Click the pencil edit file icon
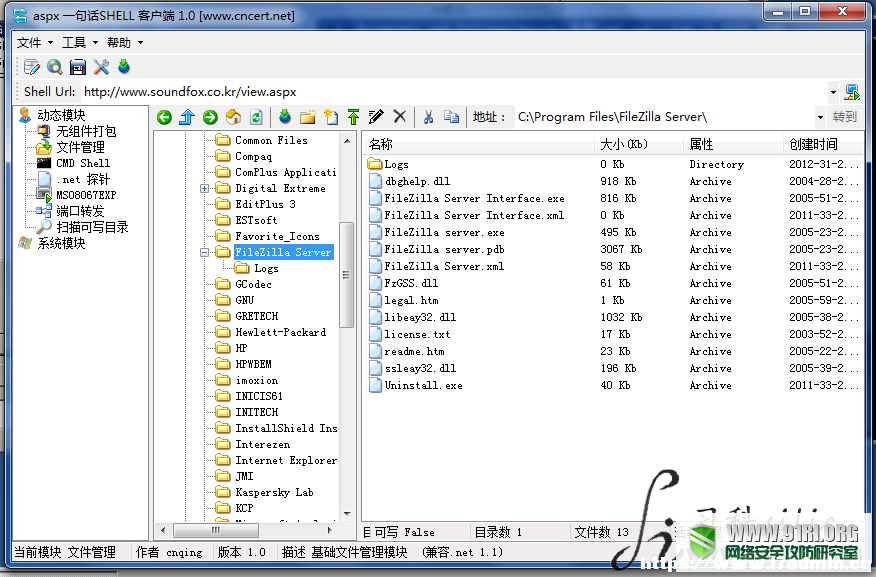Image resolution: width=876 pixels, height=577 pixels. point(376,117)
